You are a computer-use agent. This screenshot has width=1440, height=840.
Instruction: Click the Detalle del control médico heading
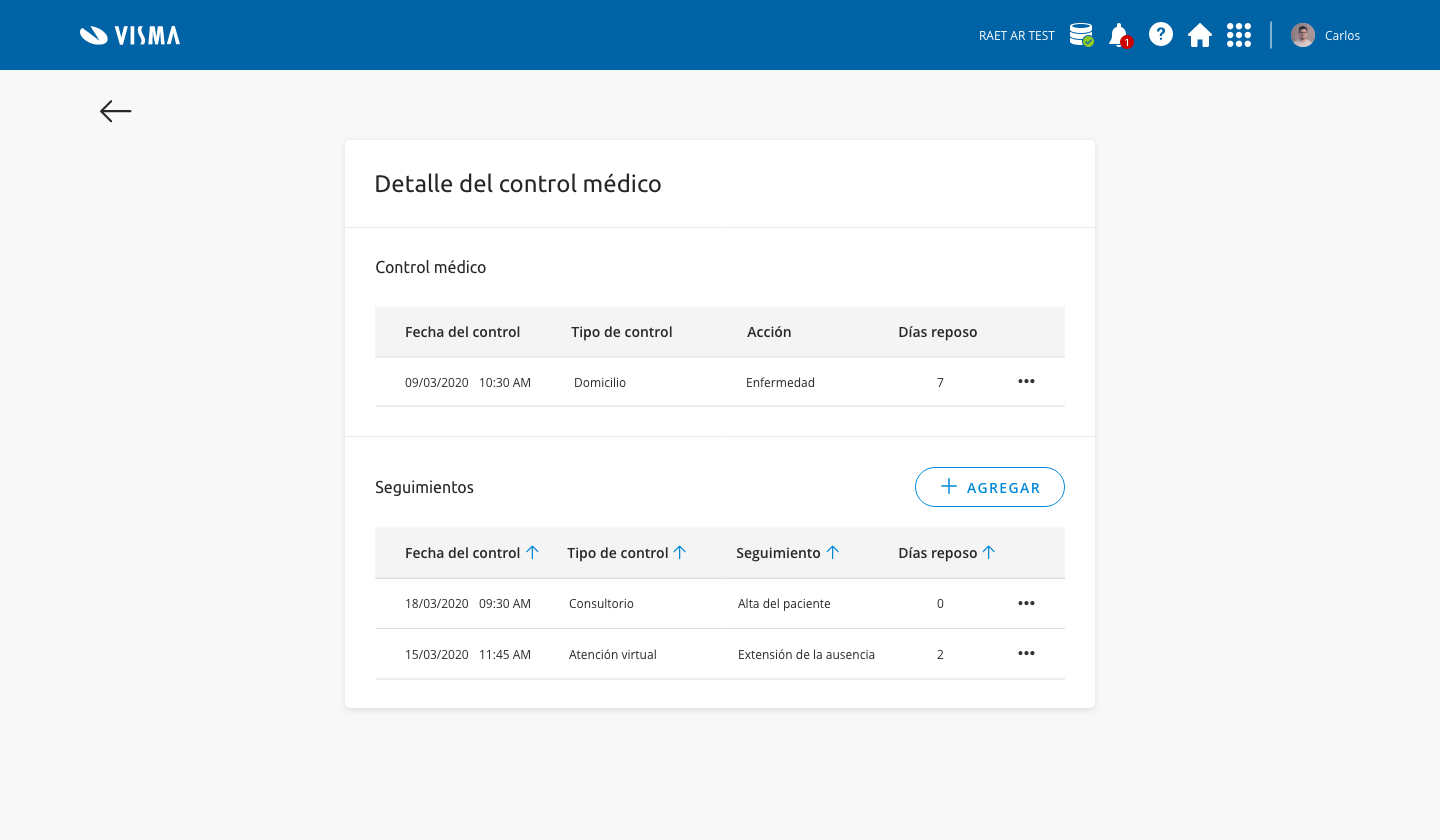(x=518, y=183)
